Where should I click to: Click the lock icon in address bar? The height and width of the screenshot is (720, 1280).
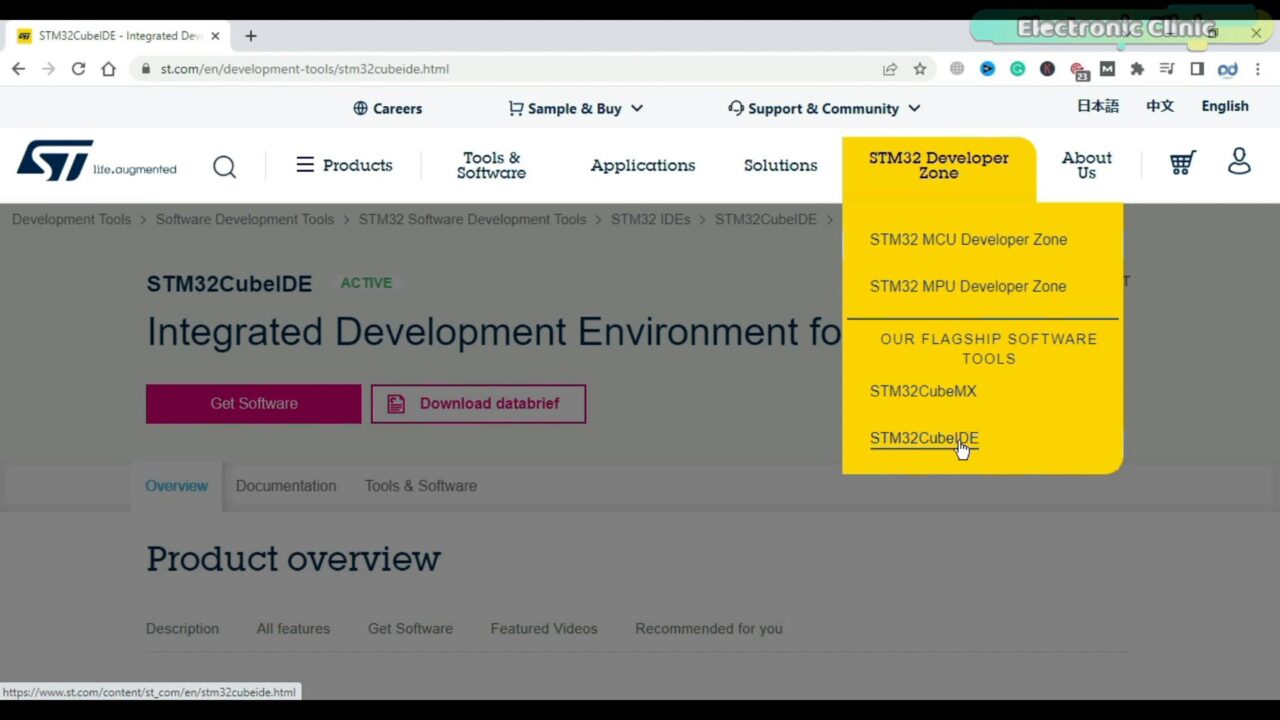(146, 69)
